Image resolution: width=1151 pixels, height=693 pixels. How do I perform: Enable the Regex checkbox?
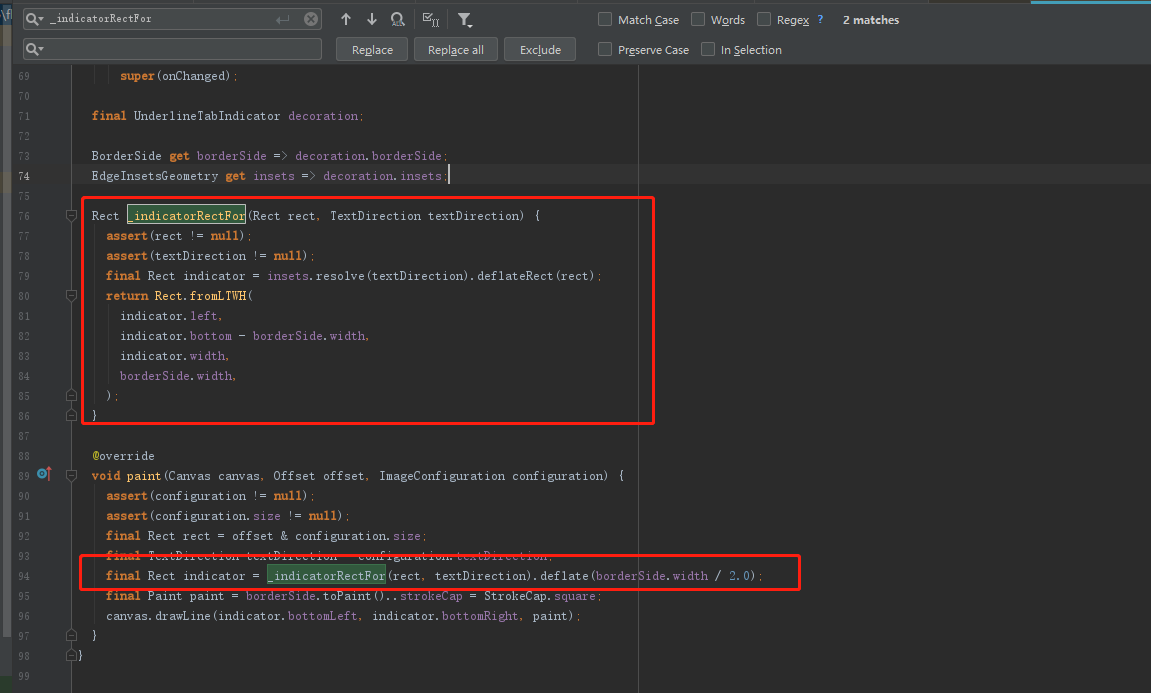click(x=764, y=19)
